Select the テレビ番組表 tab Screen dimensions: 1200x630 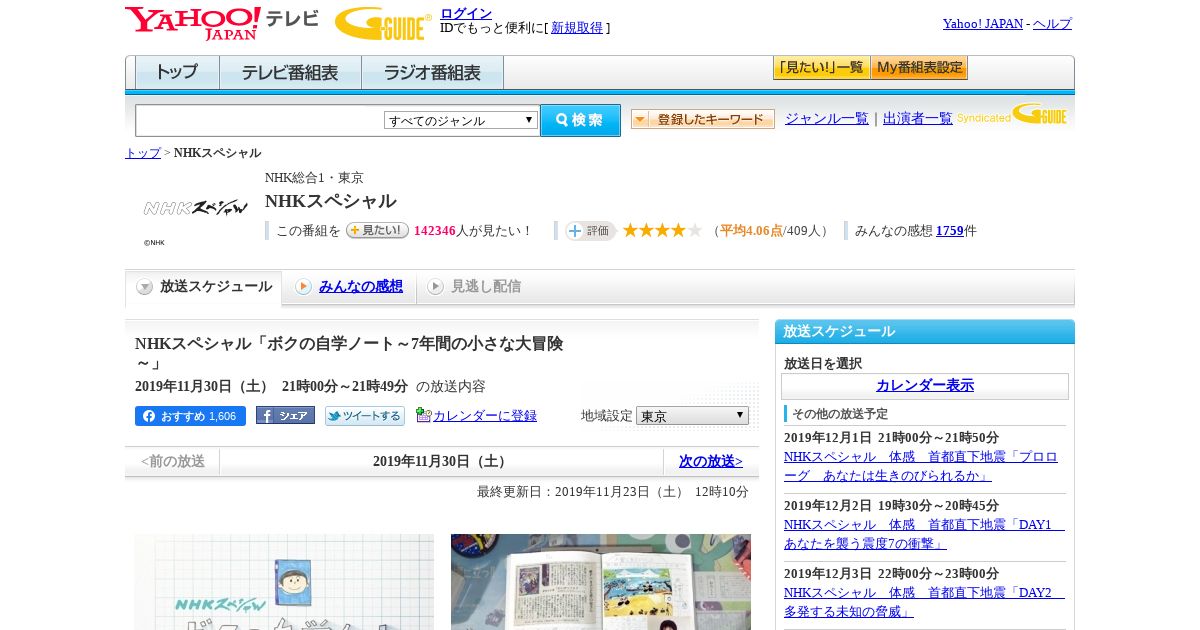(x=290, y=73)
